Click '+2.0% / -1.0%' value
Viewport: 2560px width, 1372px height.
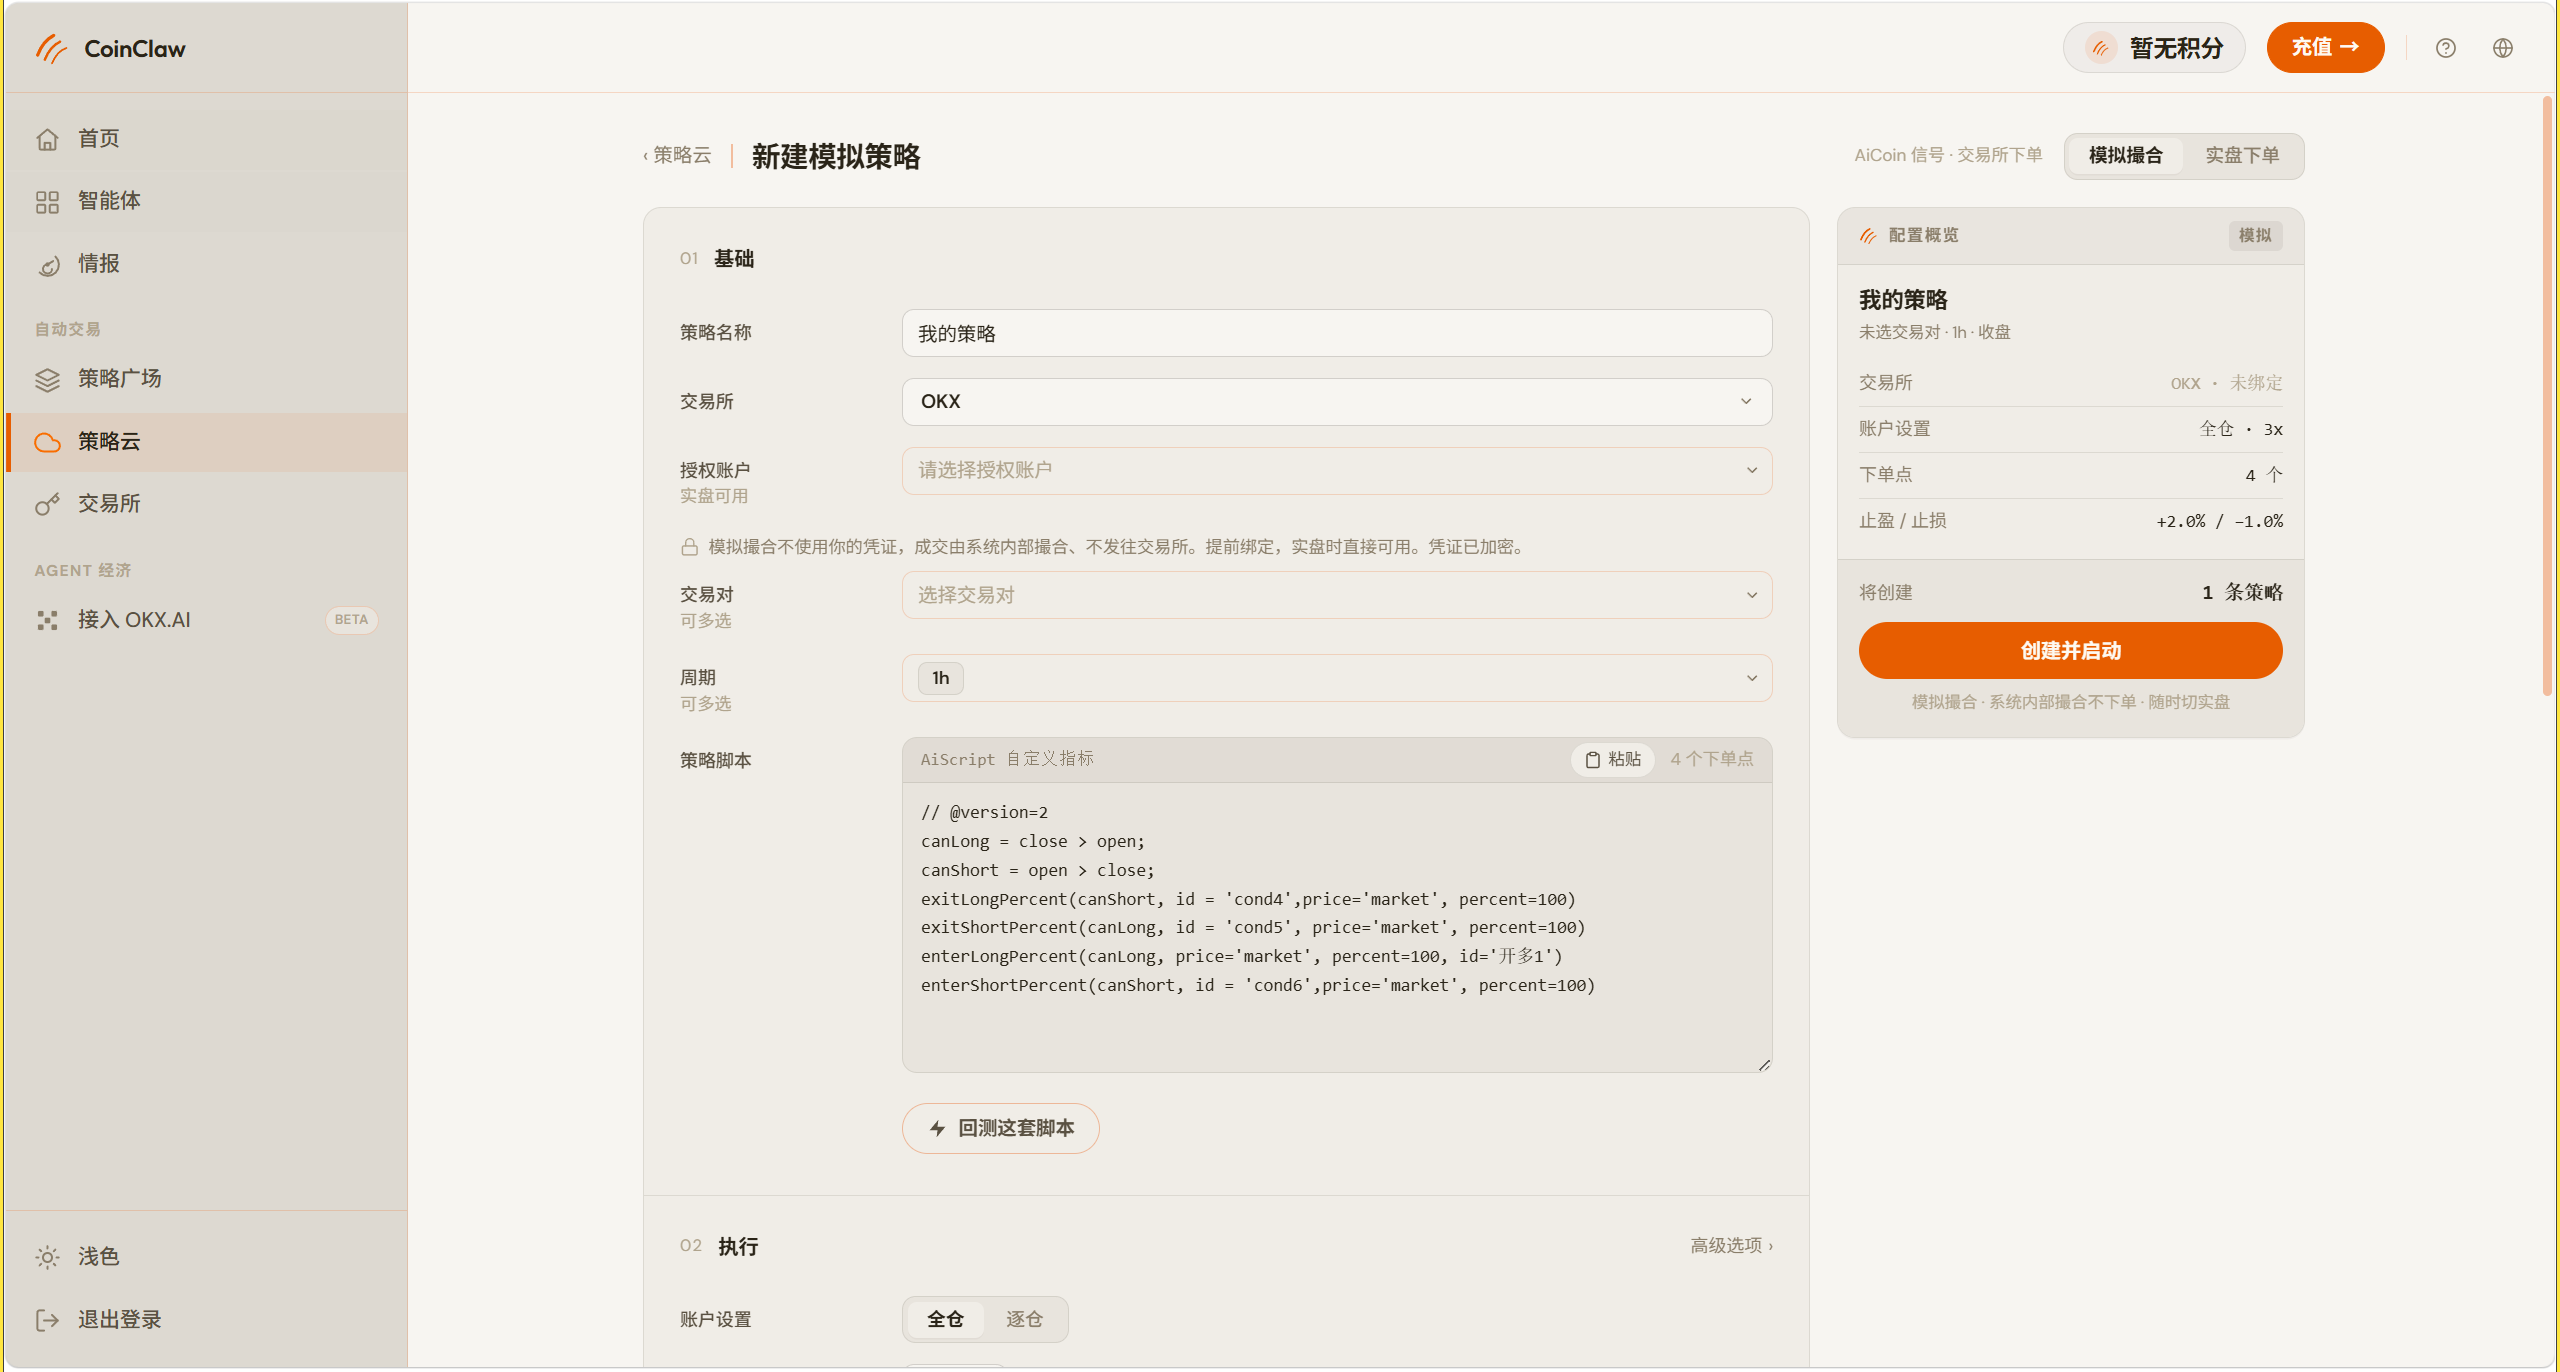[2219, 521]
